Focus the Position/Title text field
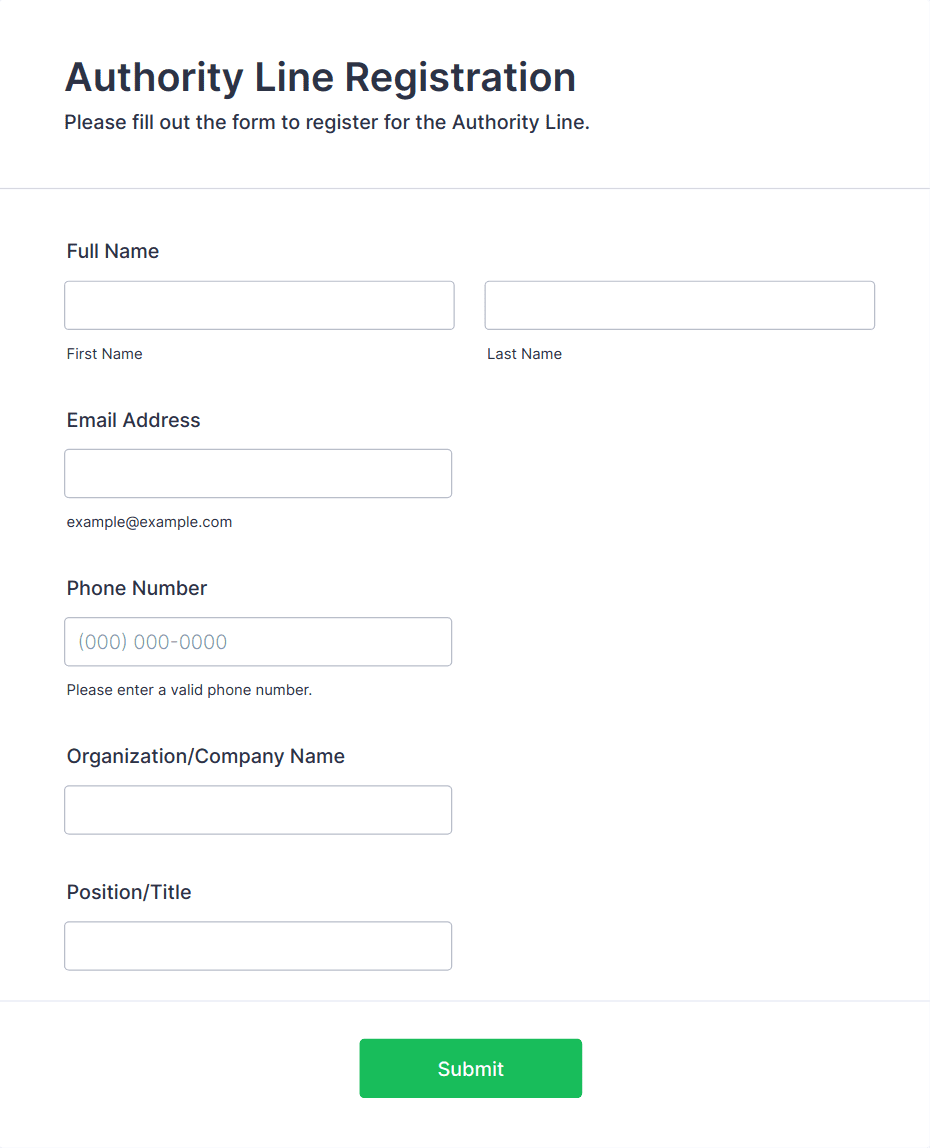Viewport: 930px width, 1148px height. pyautogui.click(x=258, y=945)
